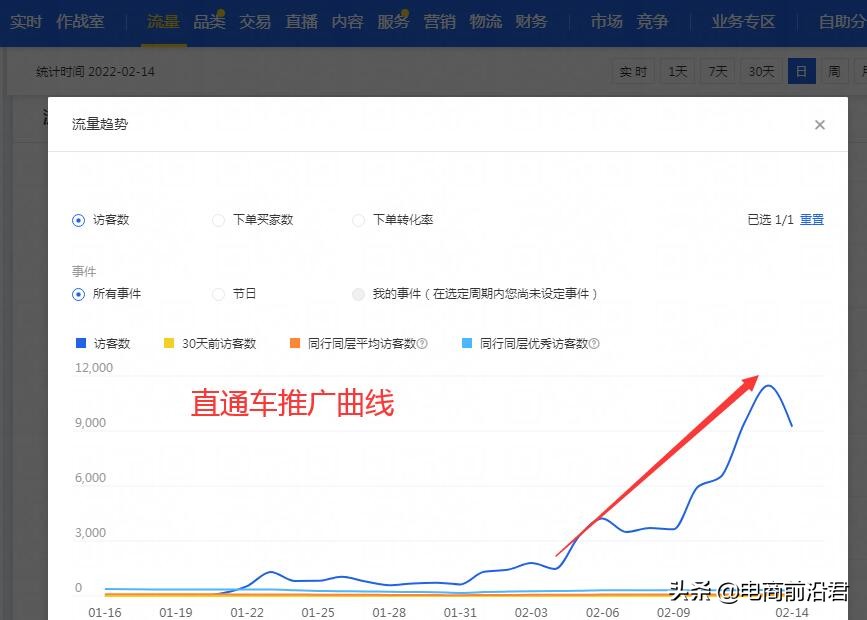867x620 pixels.
Task: Switch time range to 30天
Action: [x=759, y=71]
